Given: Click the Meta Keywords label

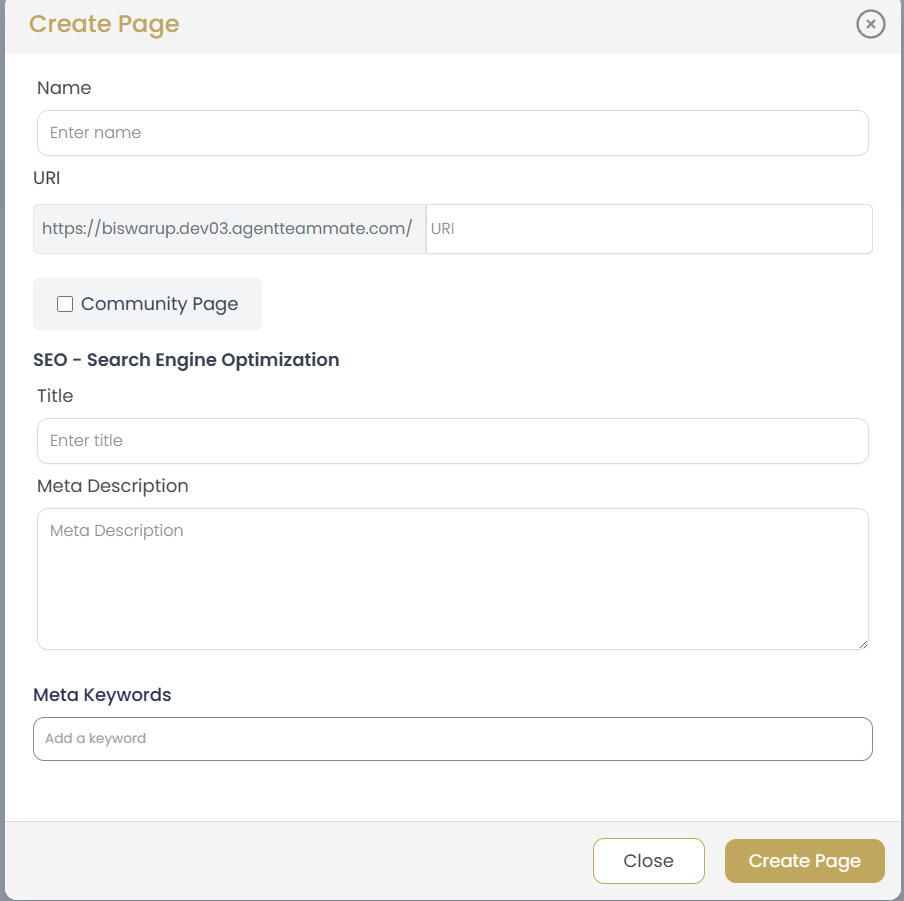Looking at the screenshot, I should tap(104, 694).
